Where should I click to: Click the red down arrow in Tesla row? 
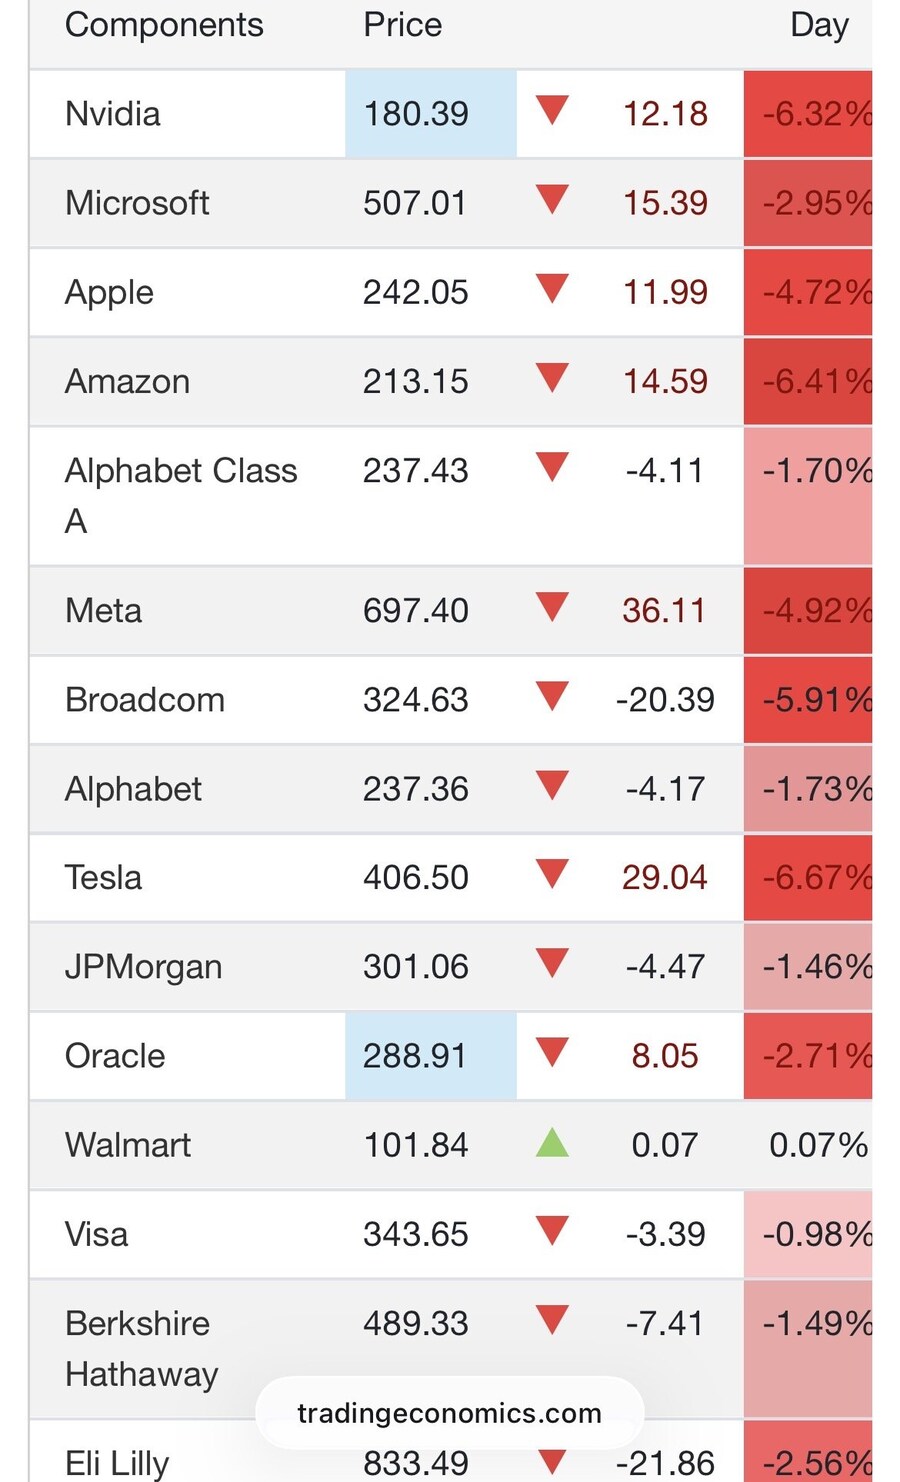point(552,874)
